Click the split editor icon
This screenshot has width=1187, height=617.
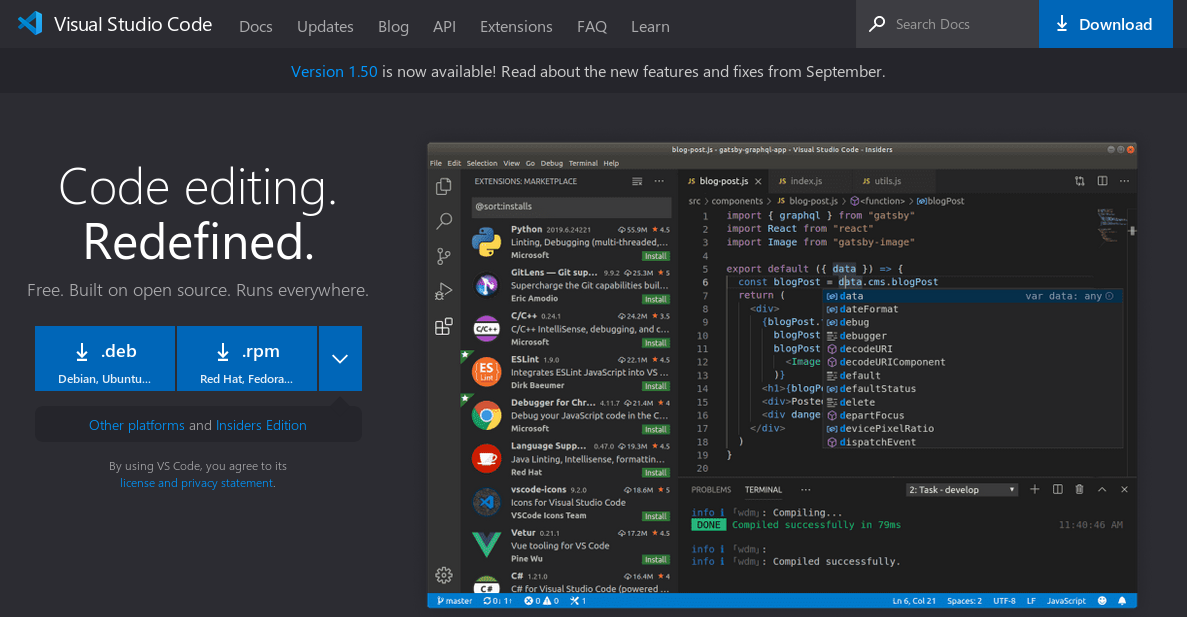tap(1102, 181)
